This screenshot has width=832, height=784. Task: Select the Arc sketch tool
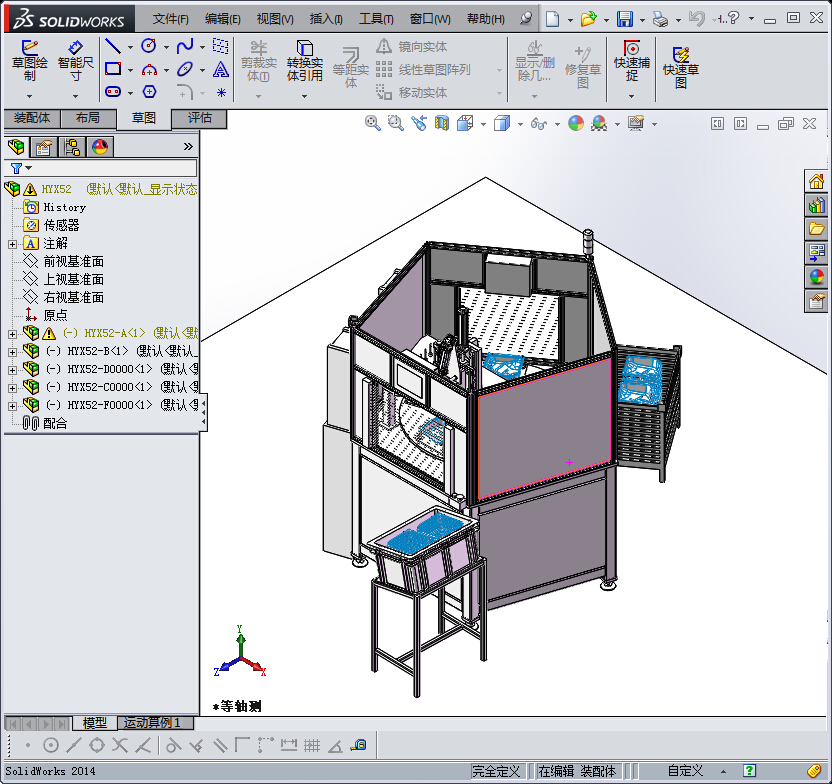149,69
